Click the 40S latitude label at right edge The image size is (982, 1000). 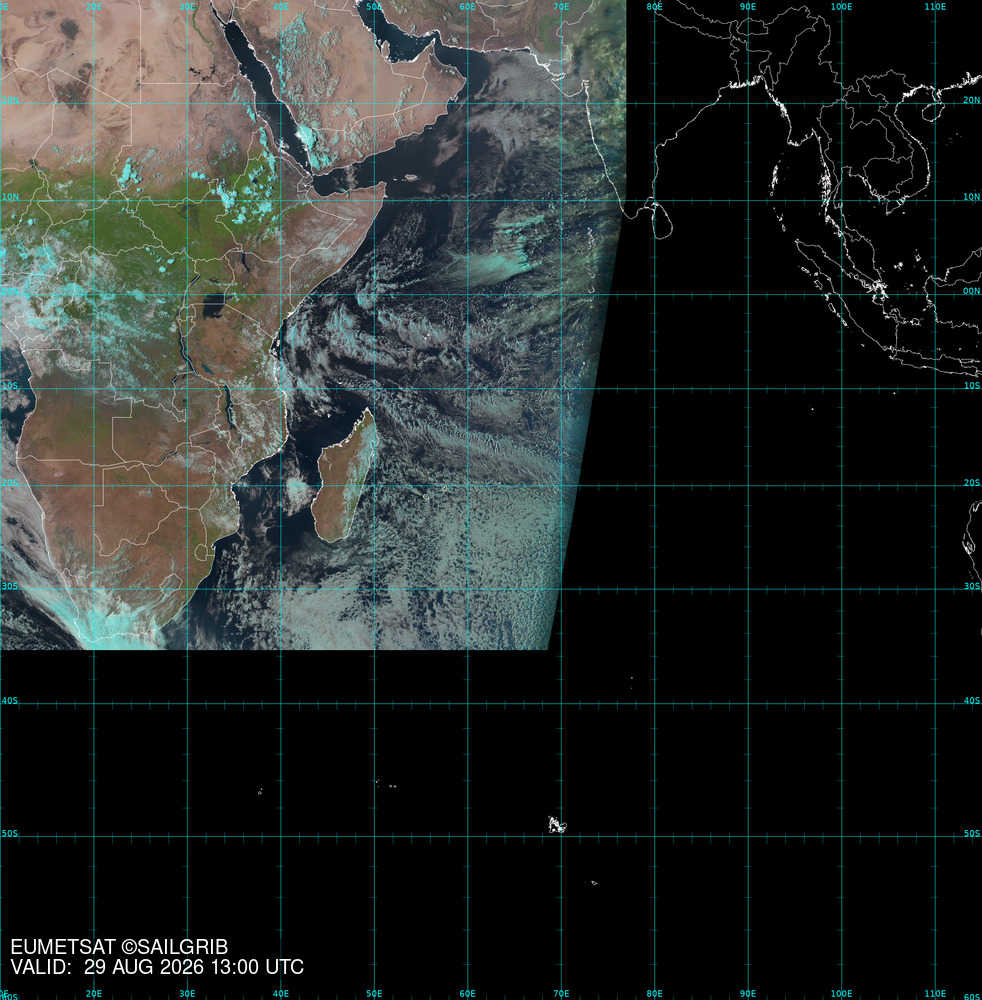(x=972, y=700)
